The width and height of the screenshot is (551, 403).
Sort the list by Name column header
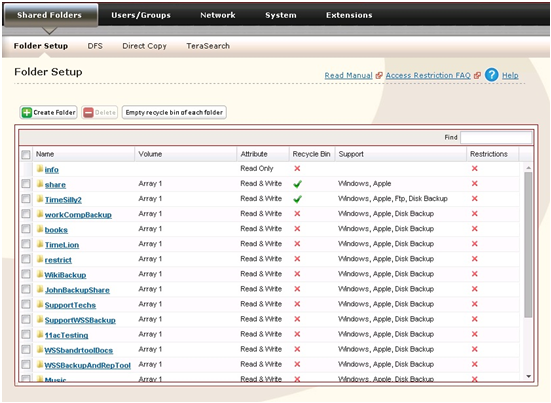[45, 154]
